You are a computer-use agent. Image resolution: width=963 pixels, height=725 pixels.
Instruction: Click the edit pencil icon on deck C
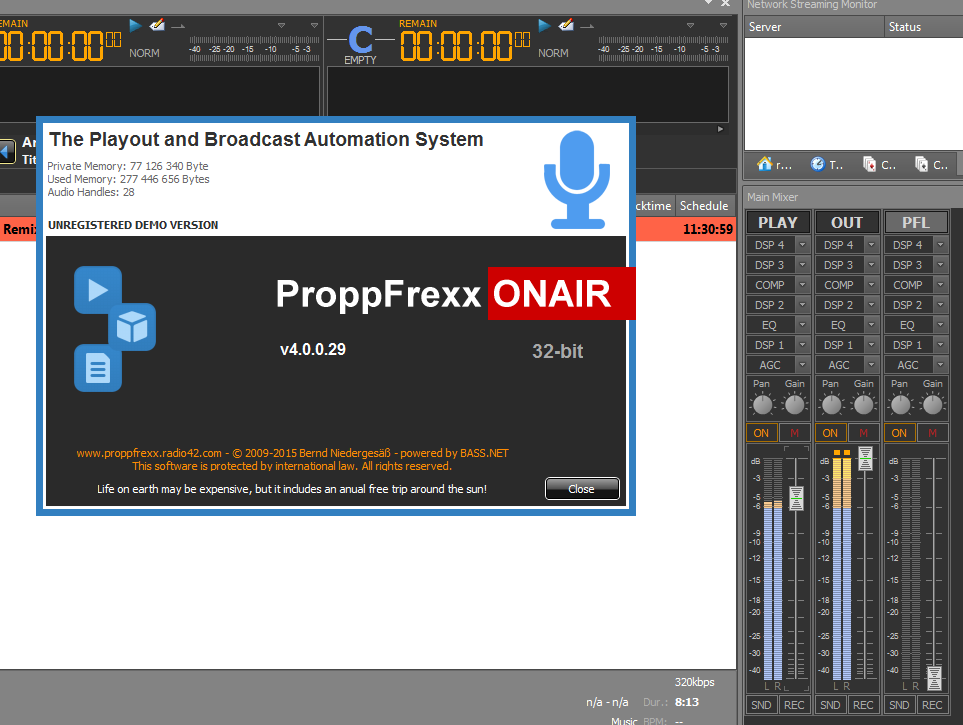pyautogui.click(x=566, y=25)
